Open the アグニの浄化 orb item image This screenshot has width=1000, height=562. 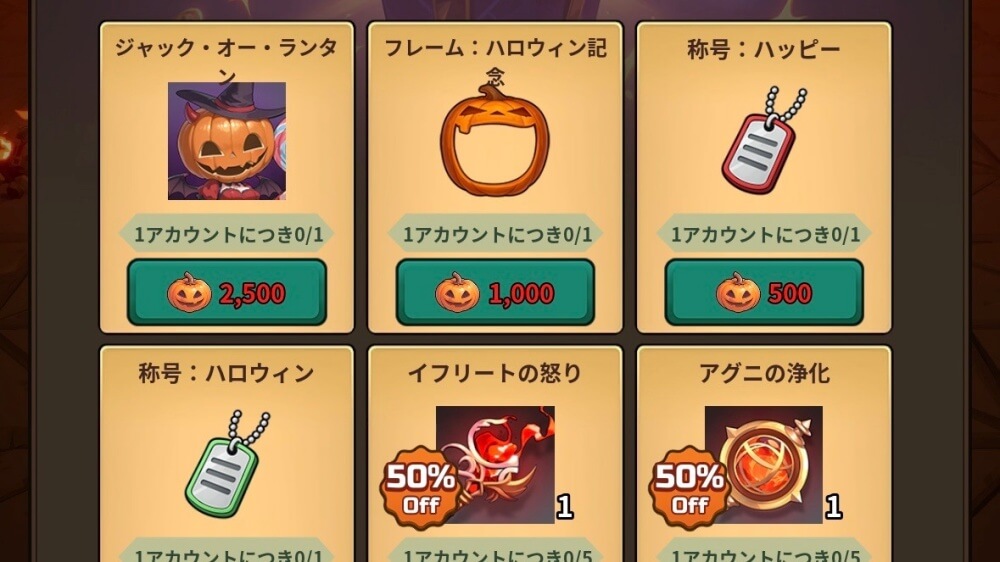pos(763,465)
